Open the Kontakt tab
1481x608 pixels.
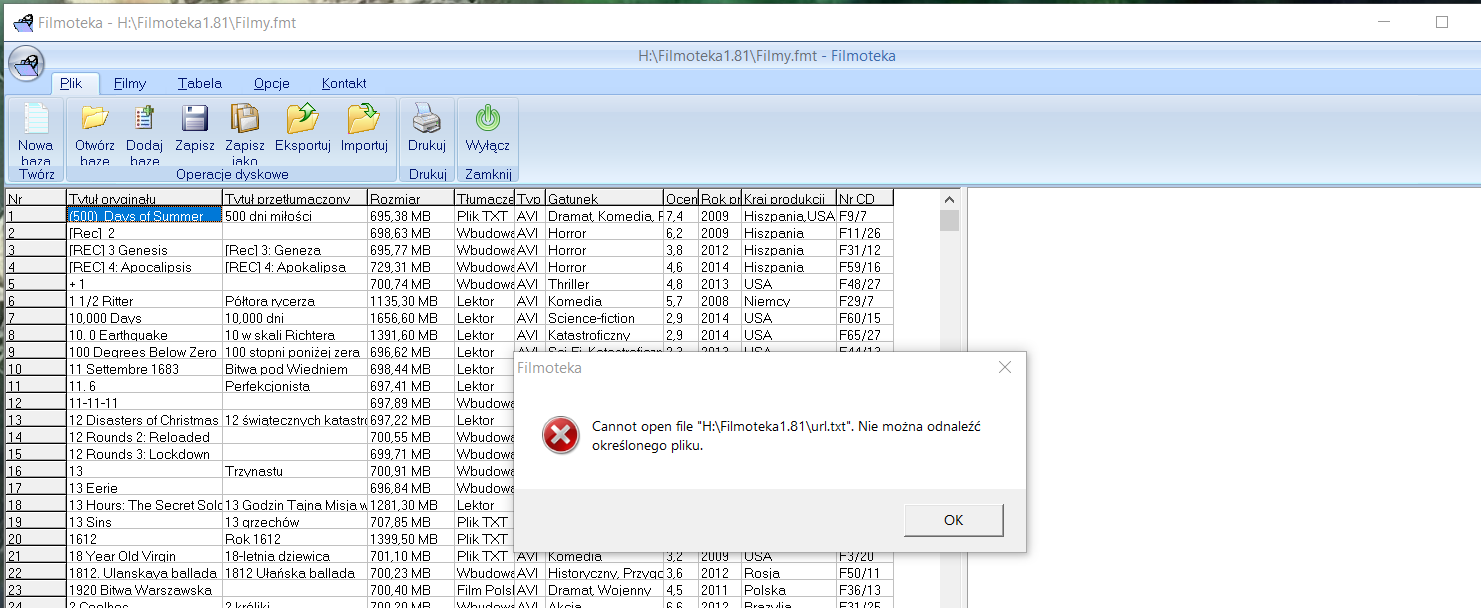pyautogui.click(x=344, y=84)
